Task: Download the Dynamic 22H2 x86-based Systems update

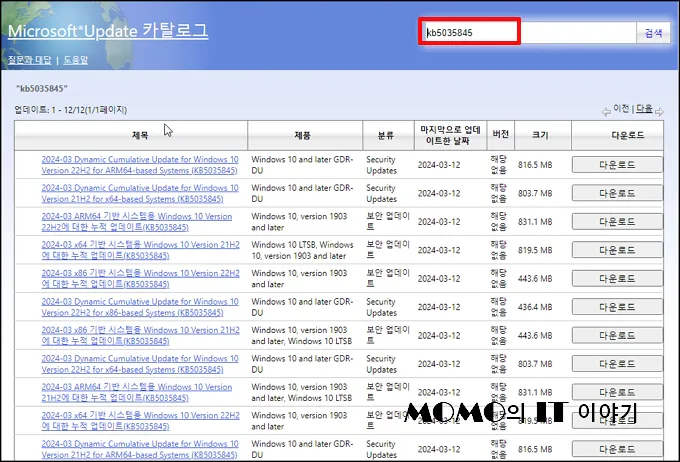Action: [x=617, y=307]
